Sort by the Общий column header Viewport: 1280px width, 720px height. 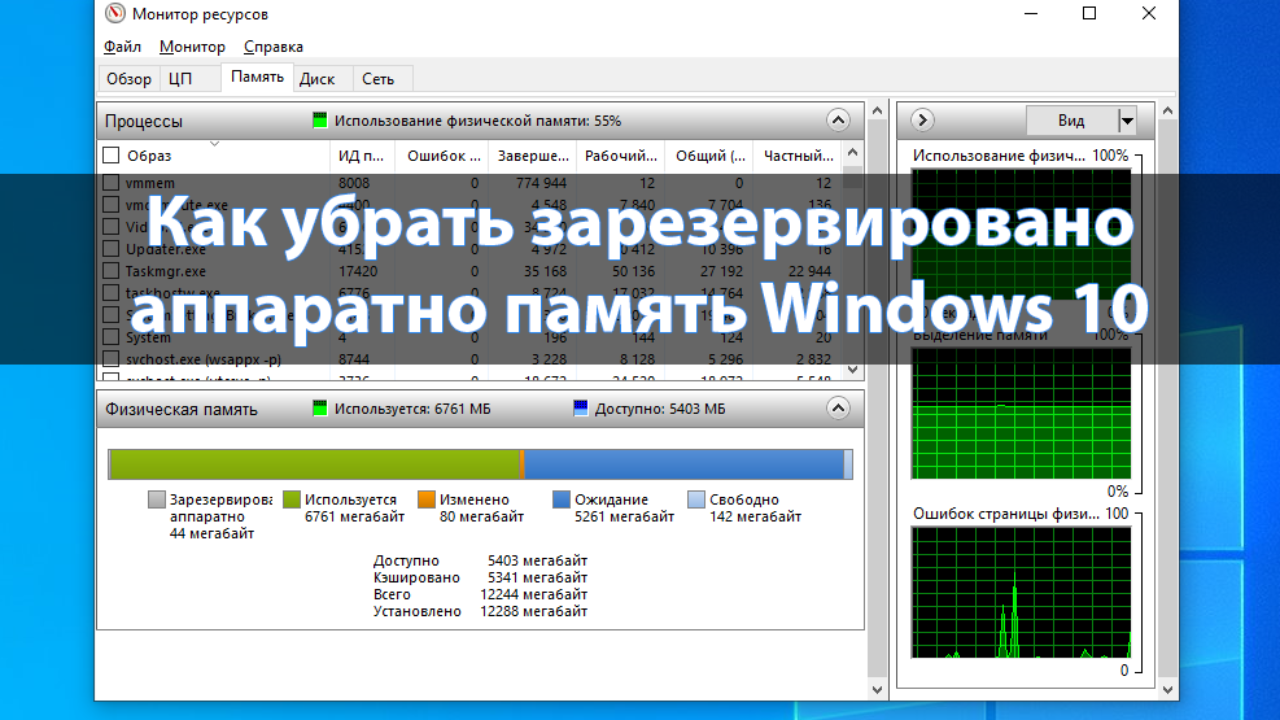(x=709, y=155)
